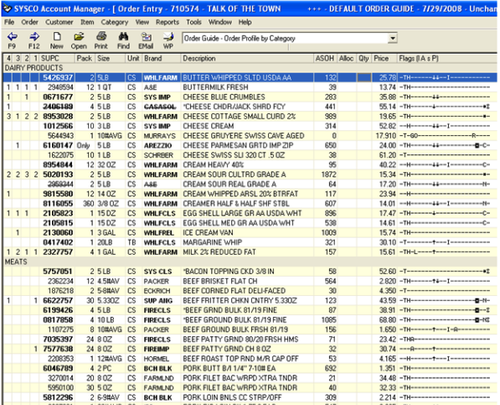500x405 pixels.
Task: Create a new order with New icon
Action: tap(57, 37)
